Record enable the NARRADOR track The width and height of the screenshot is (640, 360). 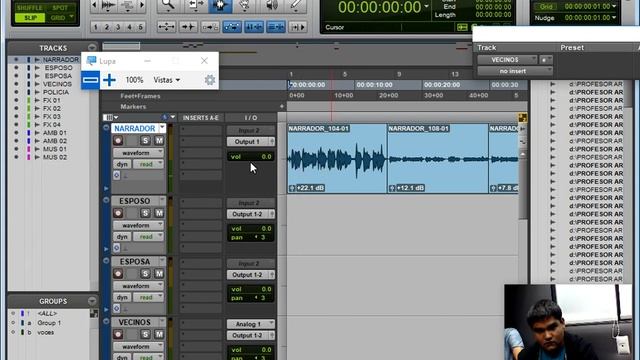coord(118,140)
